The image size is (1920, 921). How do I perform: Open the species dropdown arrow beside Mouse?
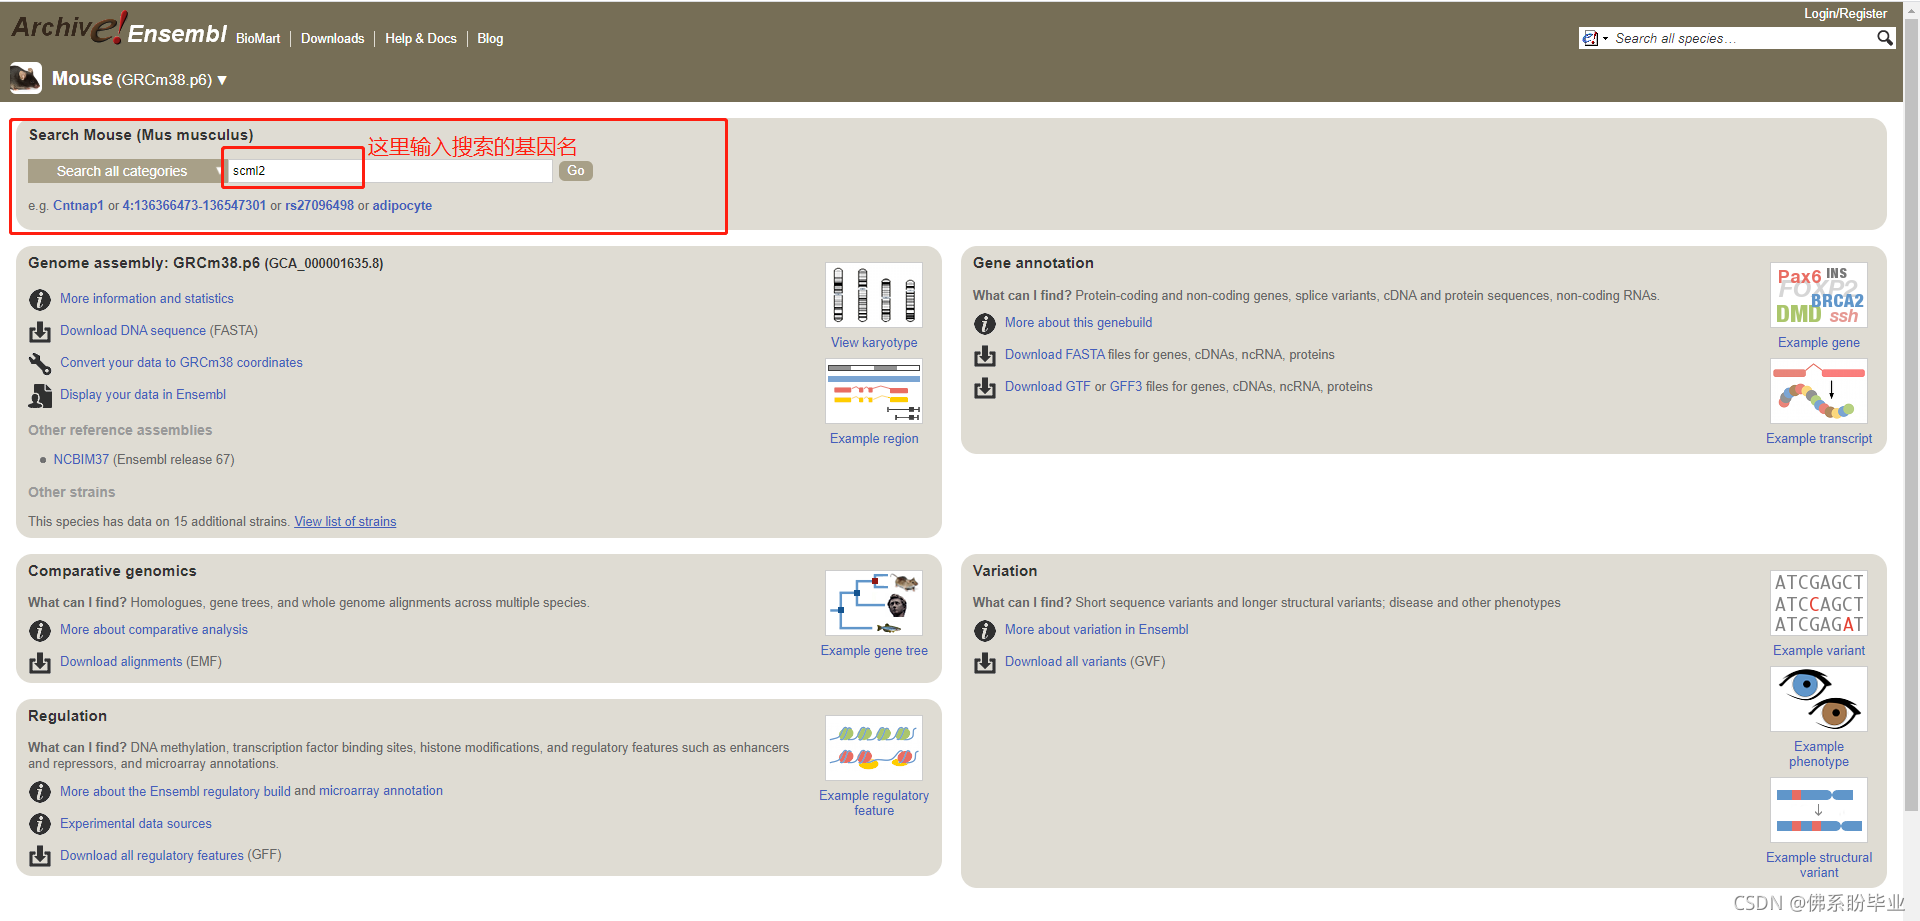pyautogui.click(x=222, y=80)
